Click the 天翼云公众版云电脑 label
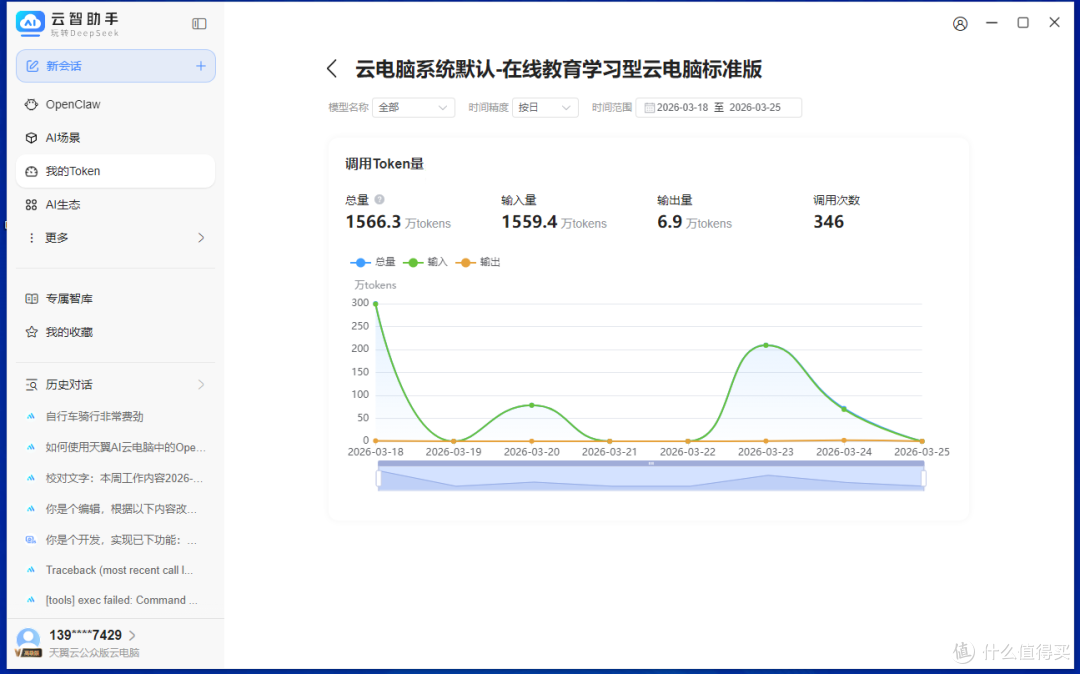 94,653
